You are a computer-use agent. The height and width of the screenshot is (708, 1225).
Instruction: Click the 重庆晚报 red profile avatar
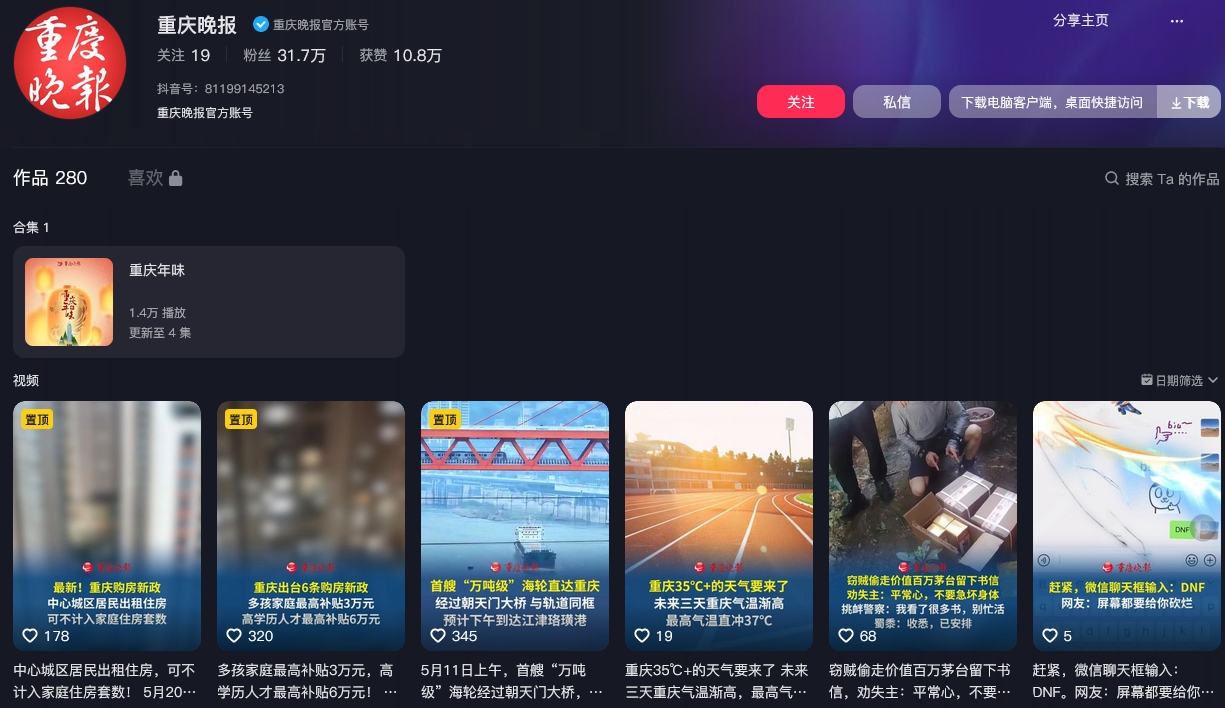(x=70, y=62)
